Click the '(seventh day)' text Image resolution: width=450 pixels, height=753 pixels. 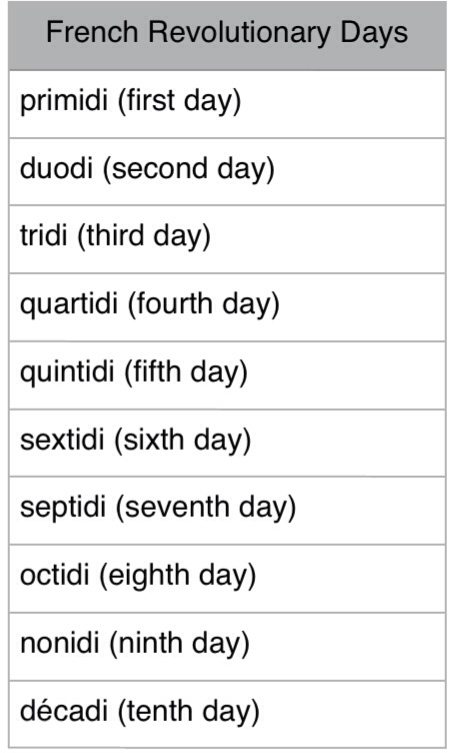pos(206,509)
